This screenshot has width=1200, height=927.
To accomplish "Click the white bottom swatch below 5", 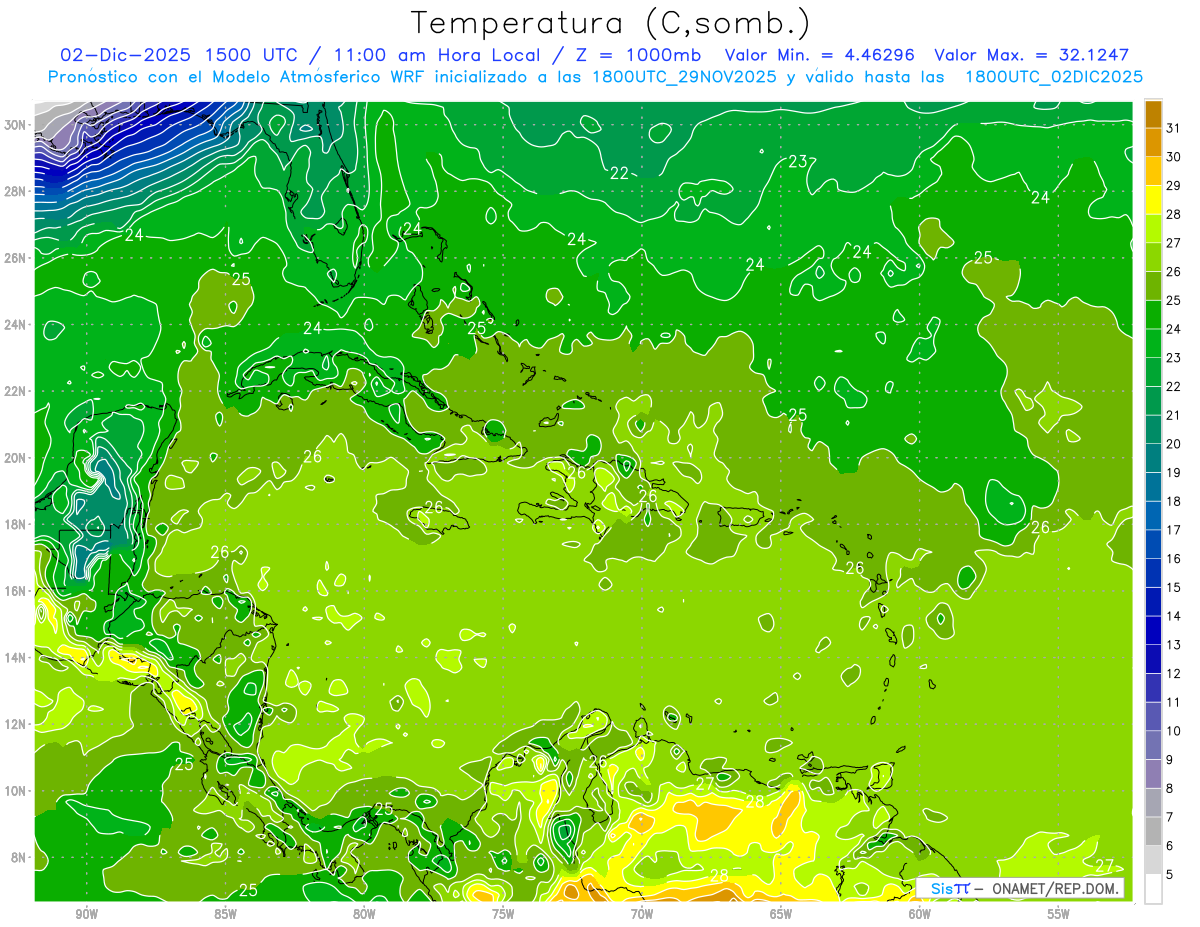I will [1153, 888].
